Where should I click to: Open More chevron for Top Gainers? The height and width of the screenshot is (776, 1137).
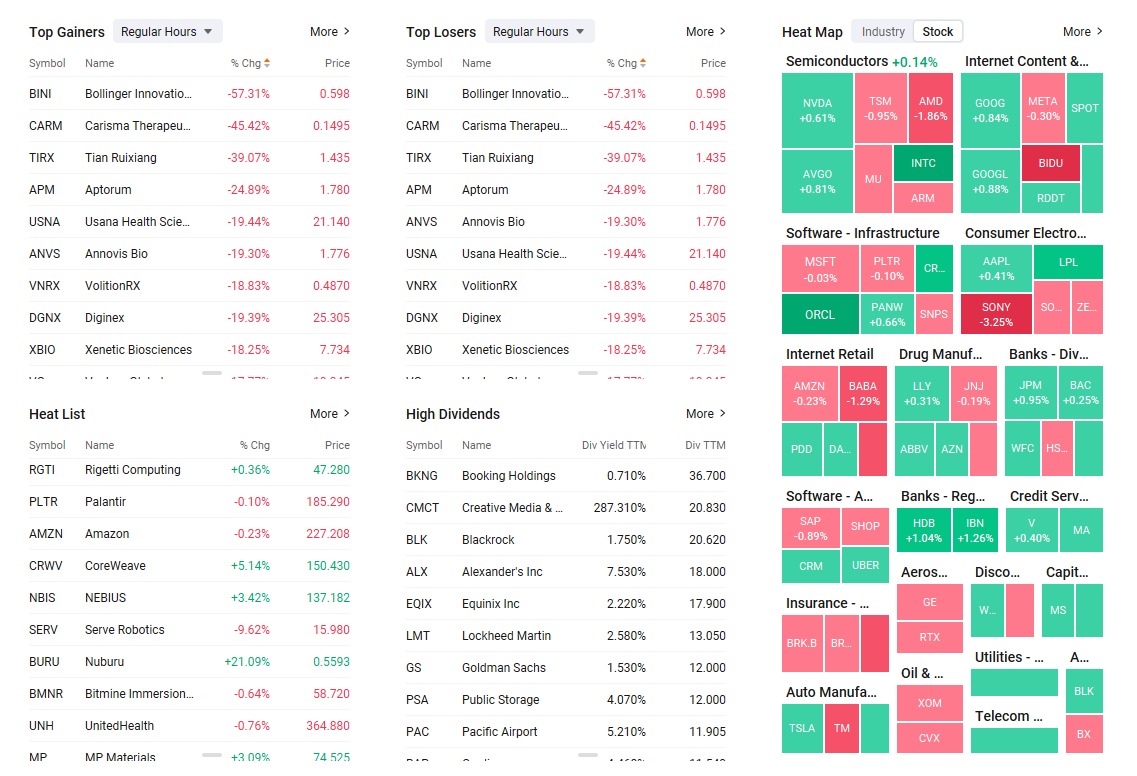[x=346, y=32]
